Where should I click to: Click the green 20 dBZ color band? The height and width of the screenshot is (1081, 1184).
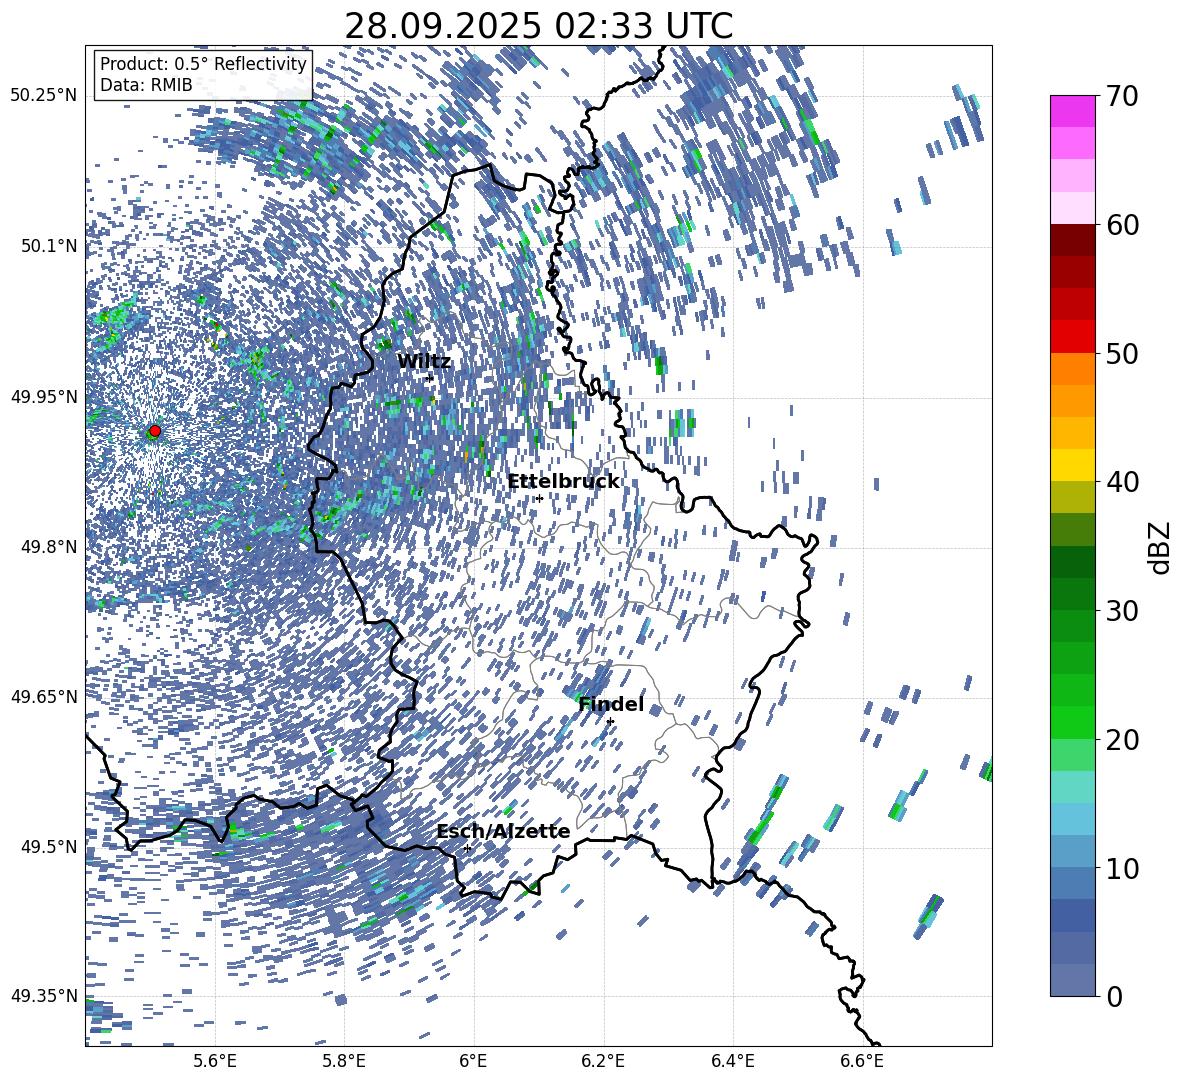pos(1073,722)
